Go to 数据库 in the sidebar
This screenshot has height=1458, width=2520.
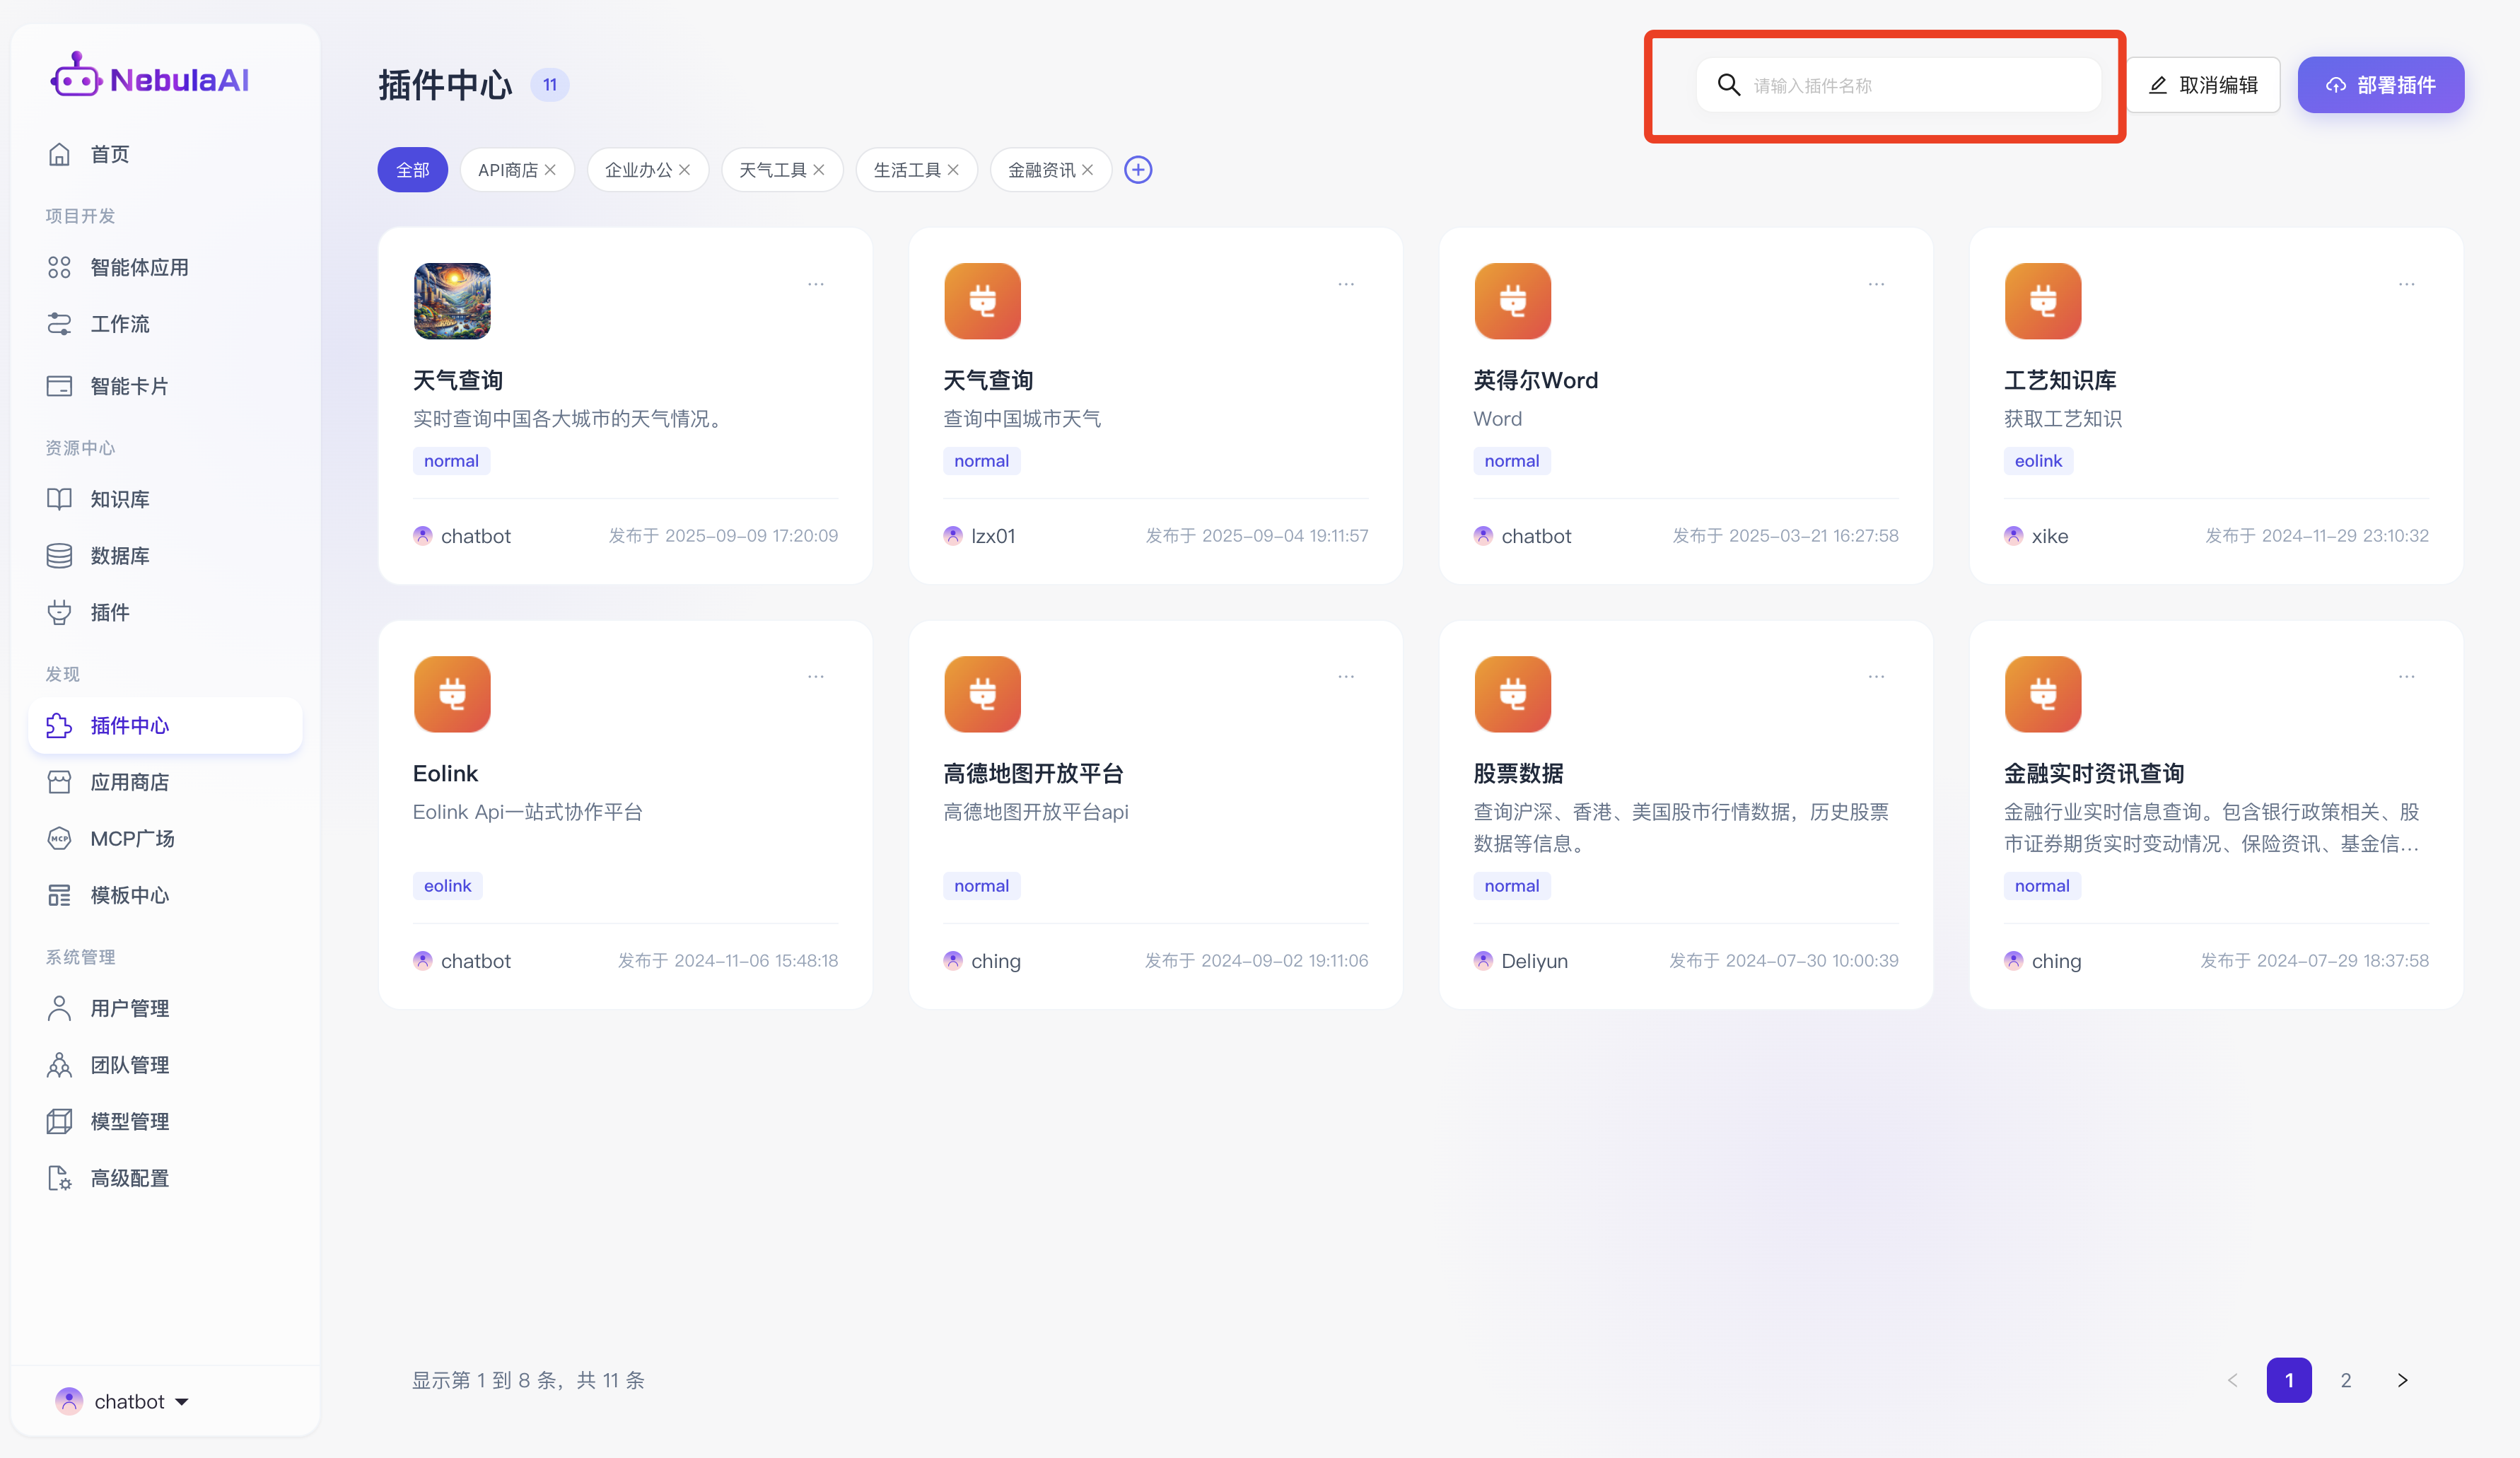click(119, 556)
